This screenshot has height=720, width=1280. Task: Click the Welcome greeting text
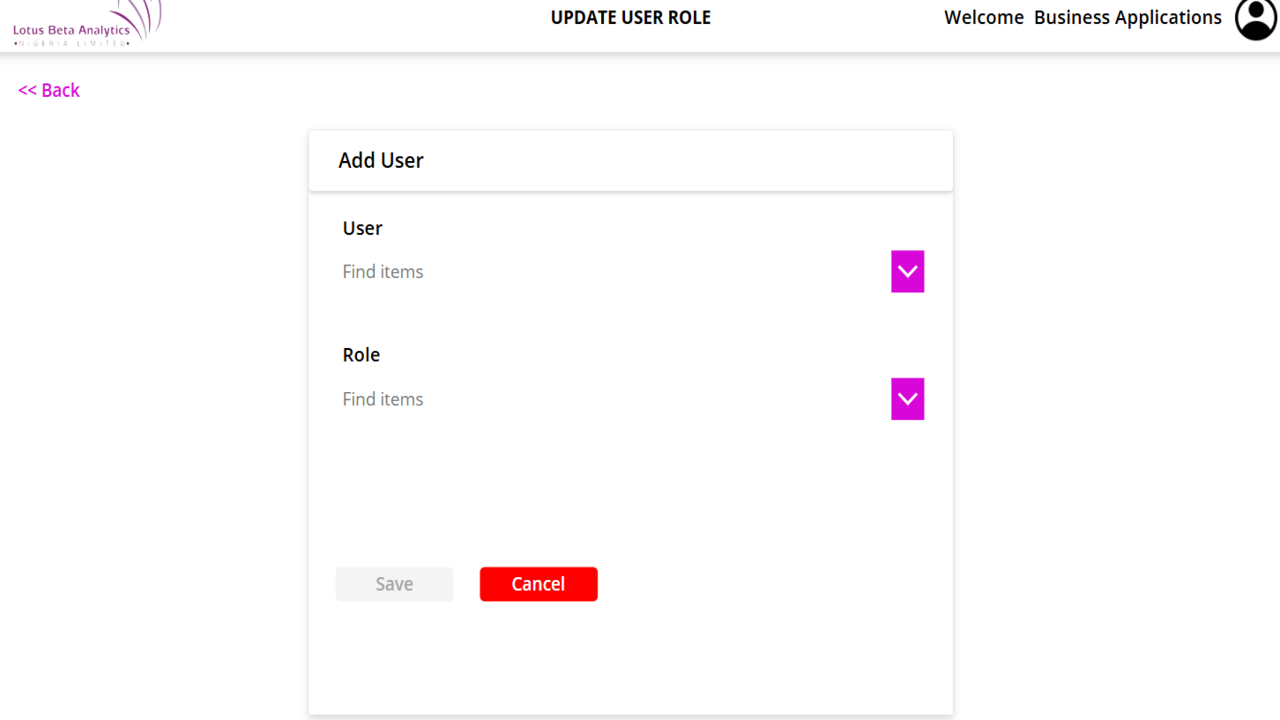[x=984, y=18]
